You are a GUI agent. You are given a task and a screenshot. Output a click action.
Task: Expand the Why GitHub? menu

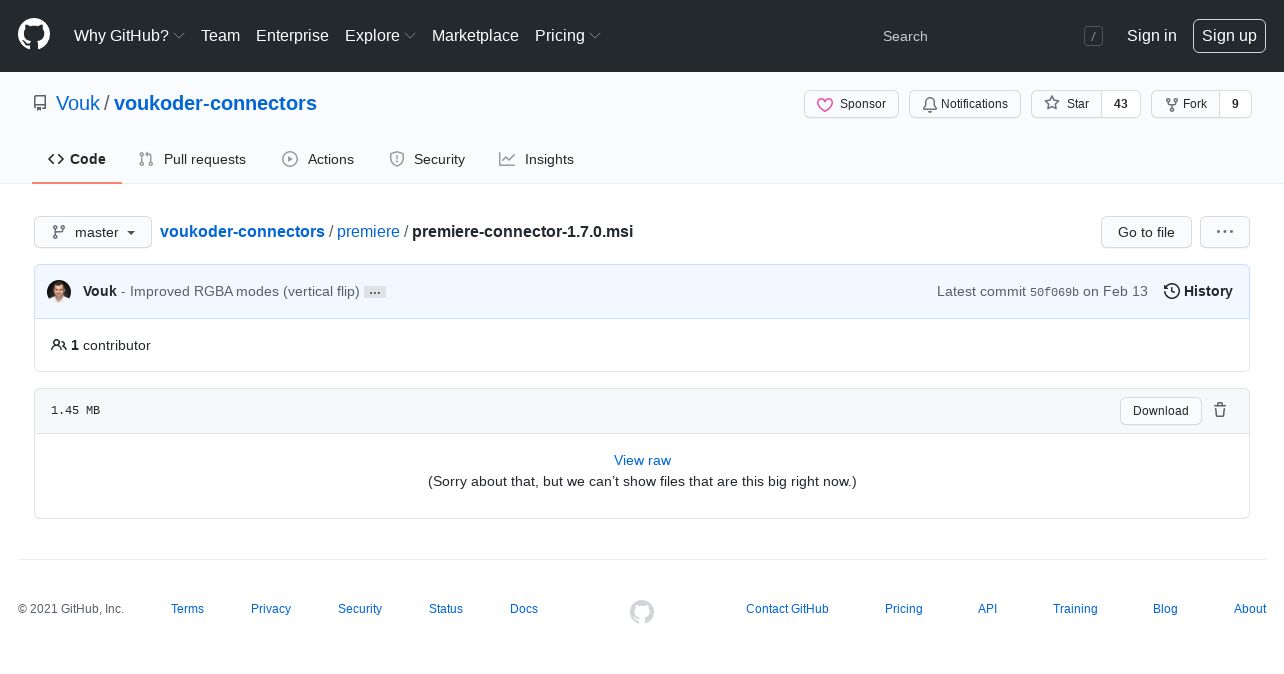129,35
